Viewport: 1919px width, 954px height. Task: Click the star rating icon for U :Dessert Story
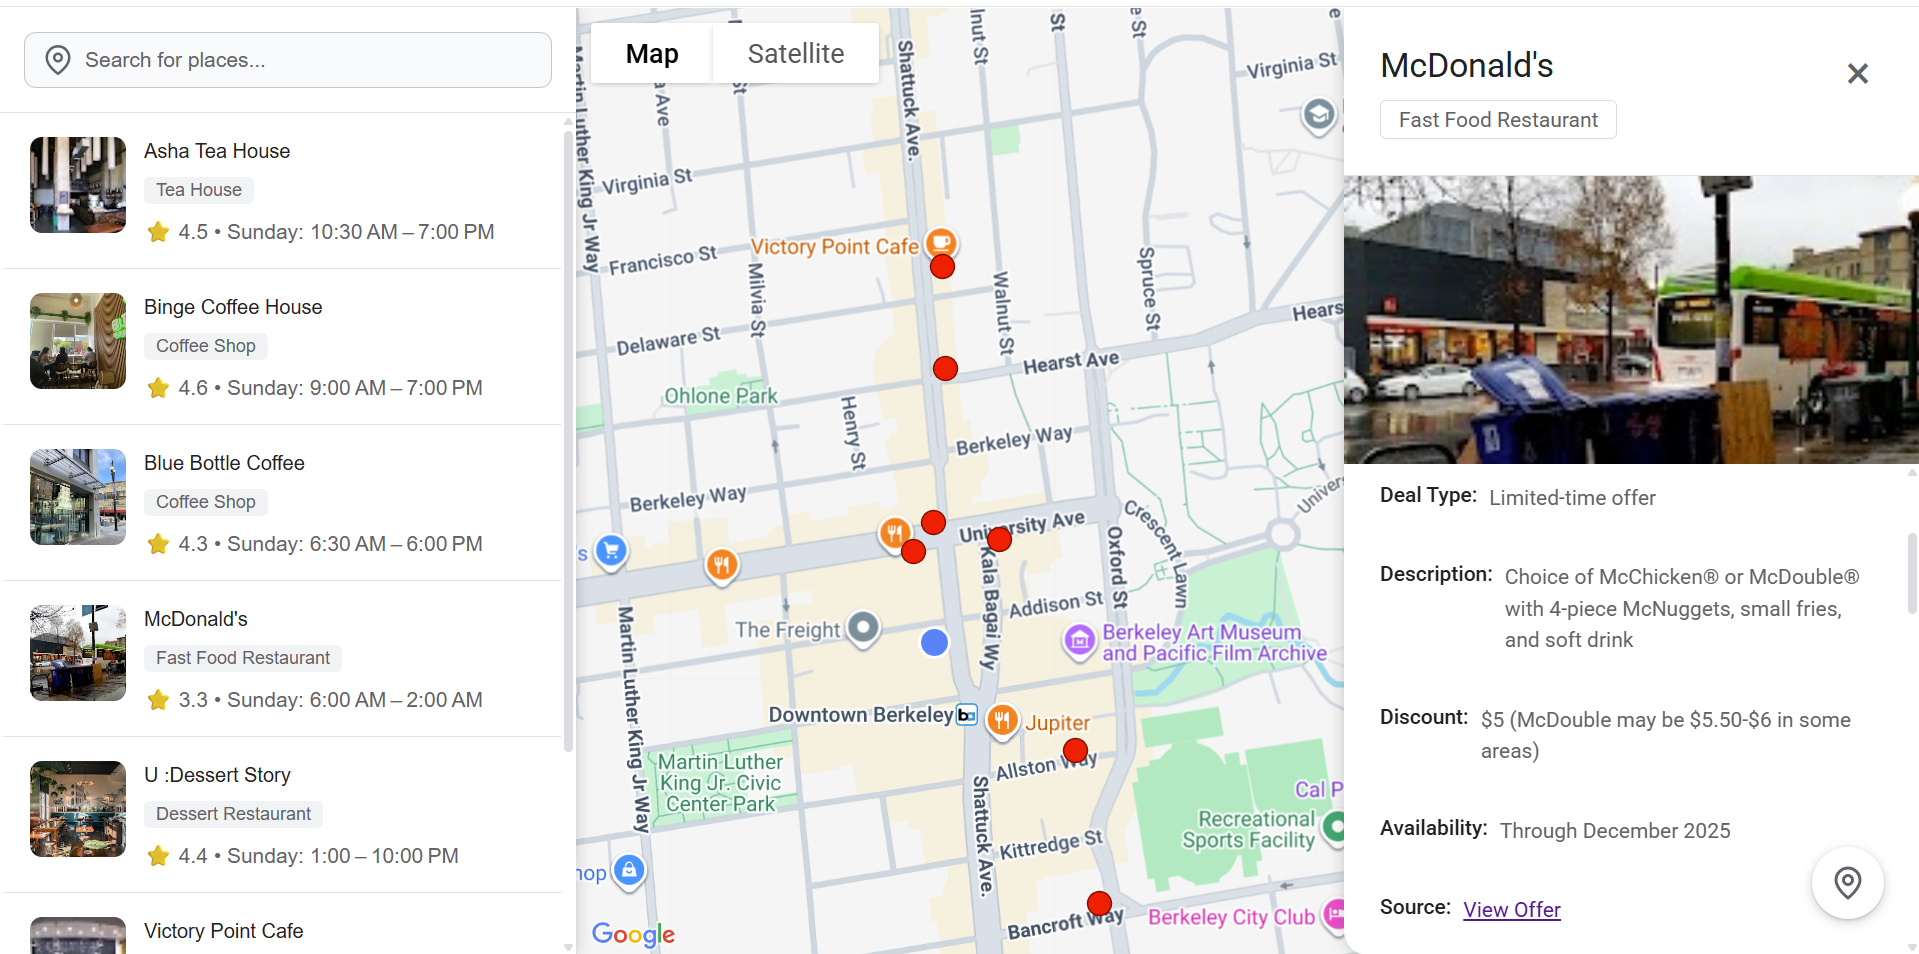[158, 856]
